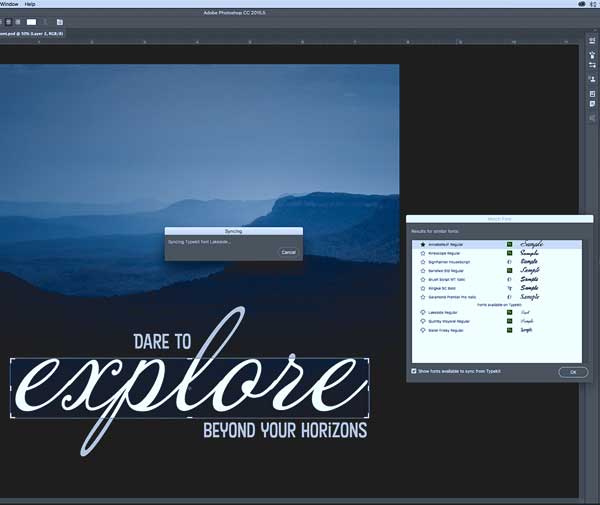Image resolution: width=600 pixels, height=505 pixels.
Task: Open the Help menu
Action: (x=30, y=4)
